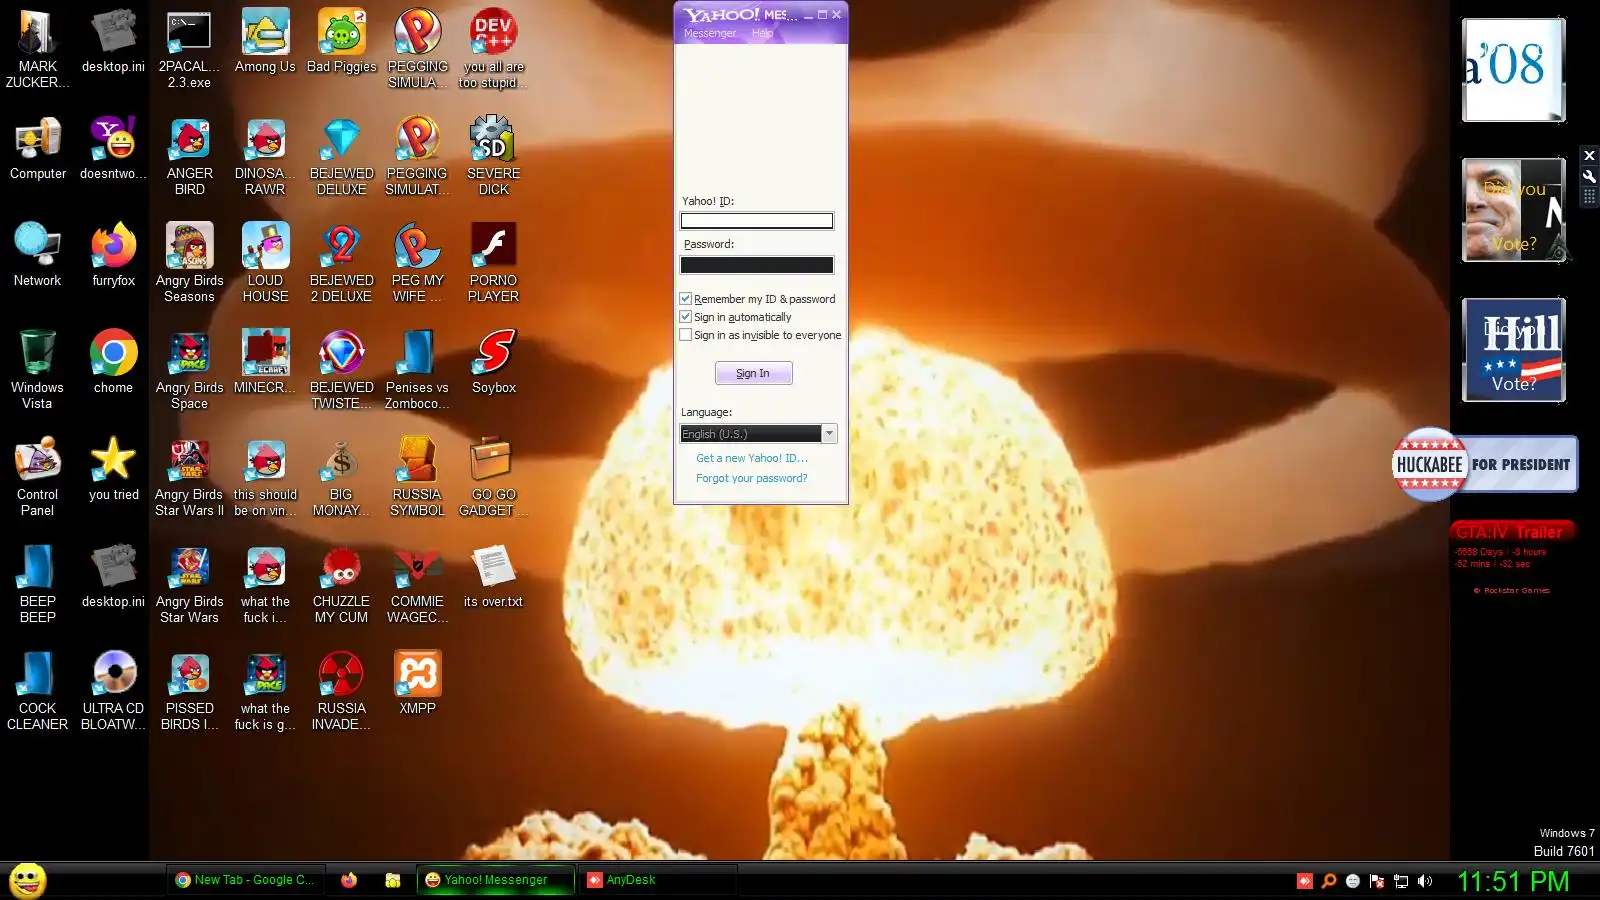The image size is (1600, 900).
Task: Open the network icon in the system tray
Action: 1401,881
